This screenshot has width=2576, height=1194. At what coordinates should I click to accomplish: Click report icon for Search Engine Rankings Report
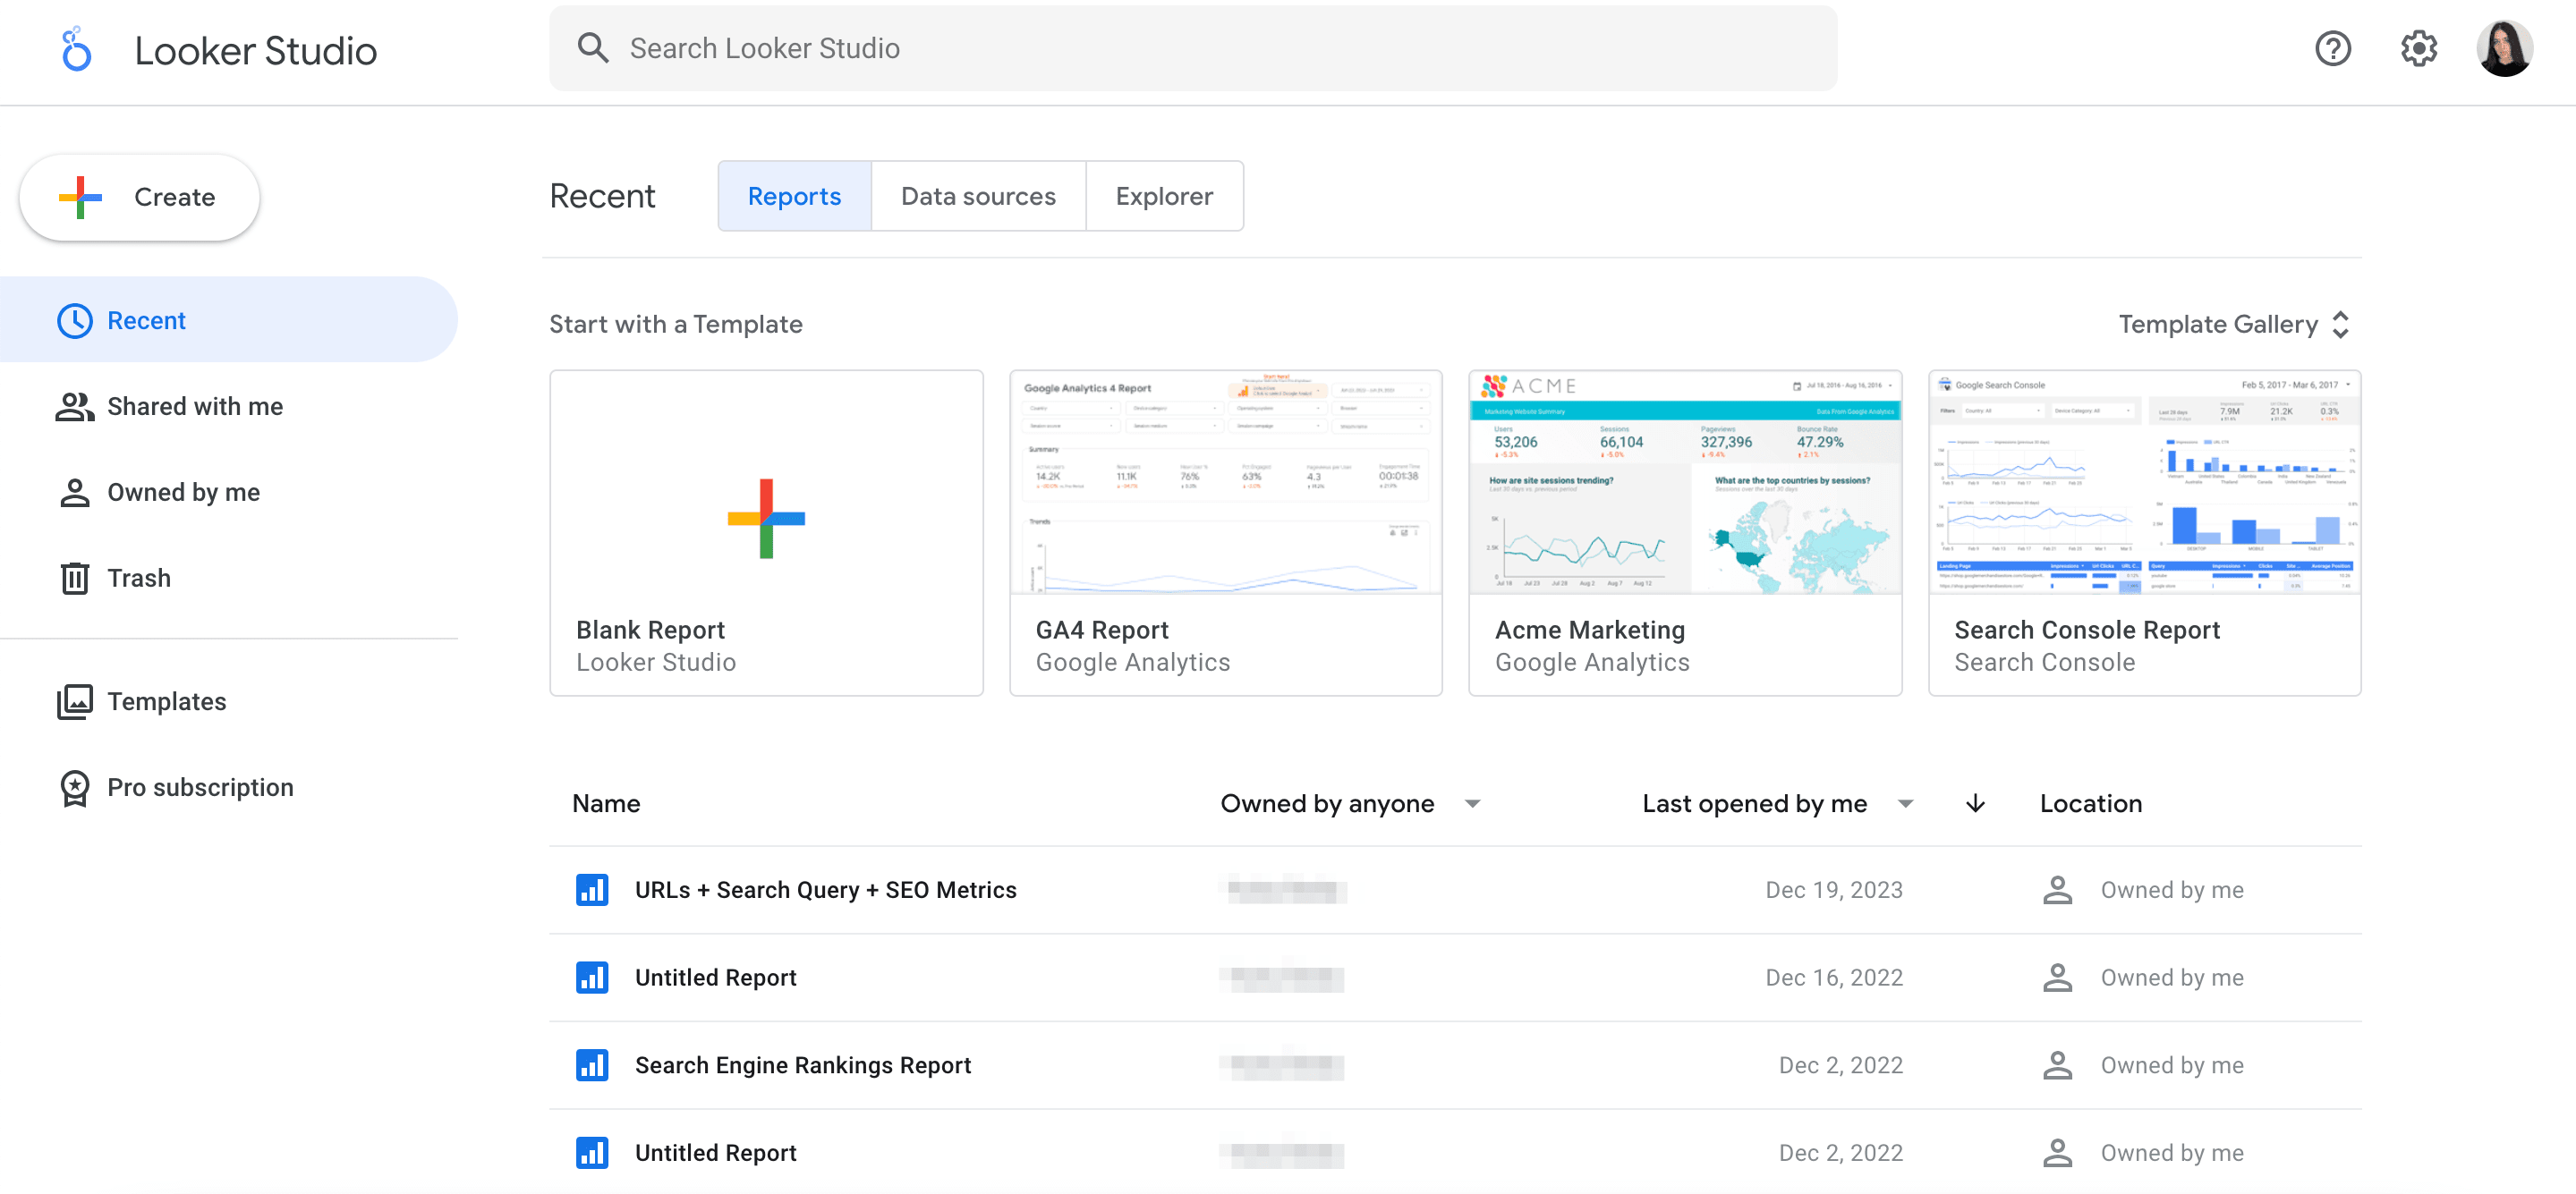click(592, 1065)
